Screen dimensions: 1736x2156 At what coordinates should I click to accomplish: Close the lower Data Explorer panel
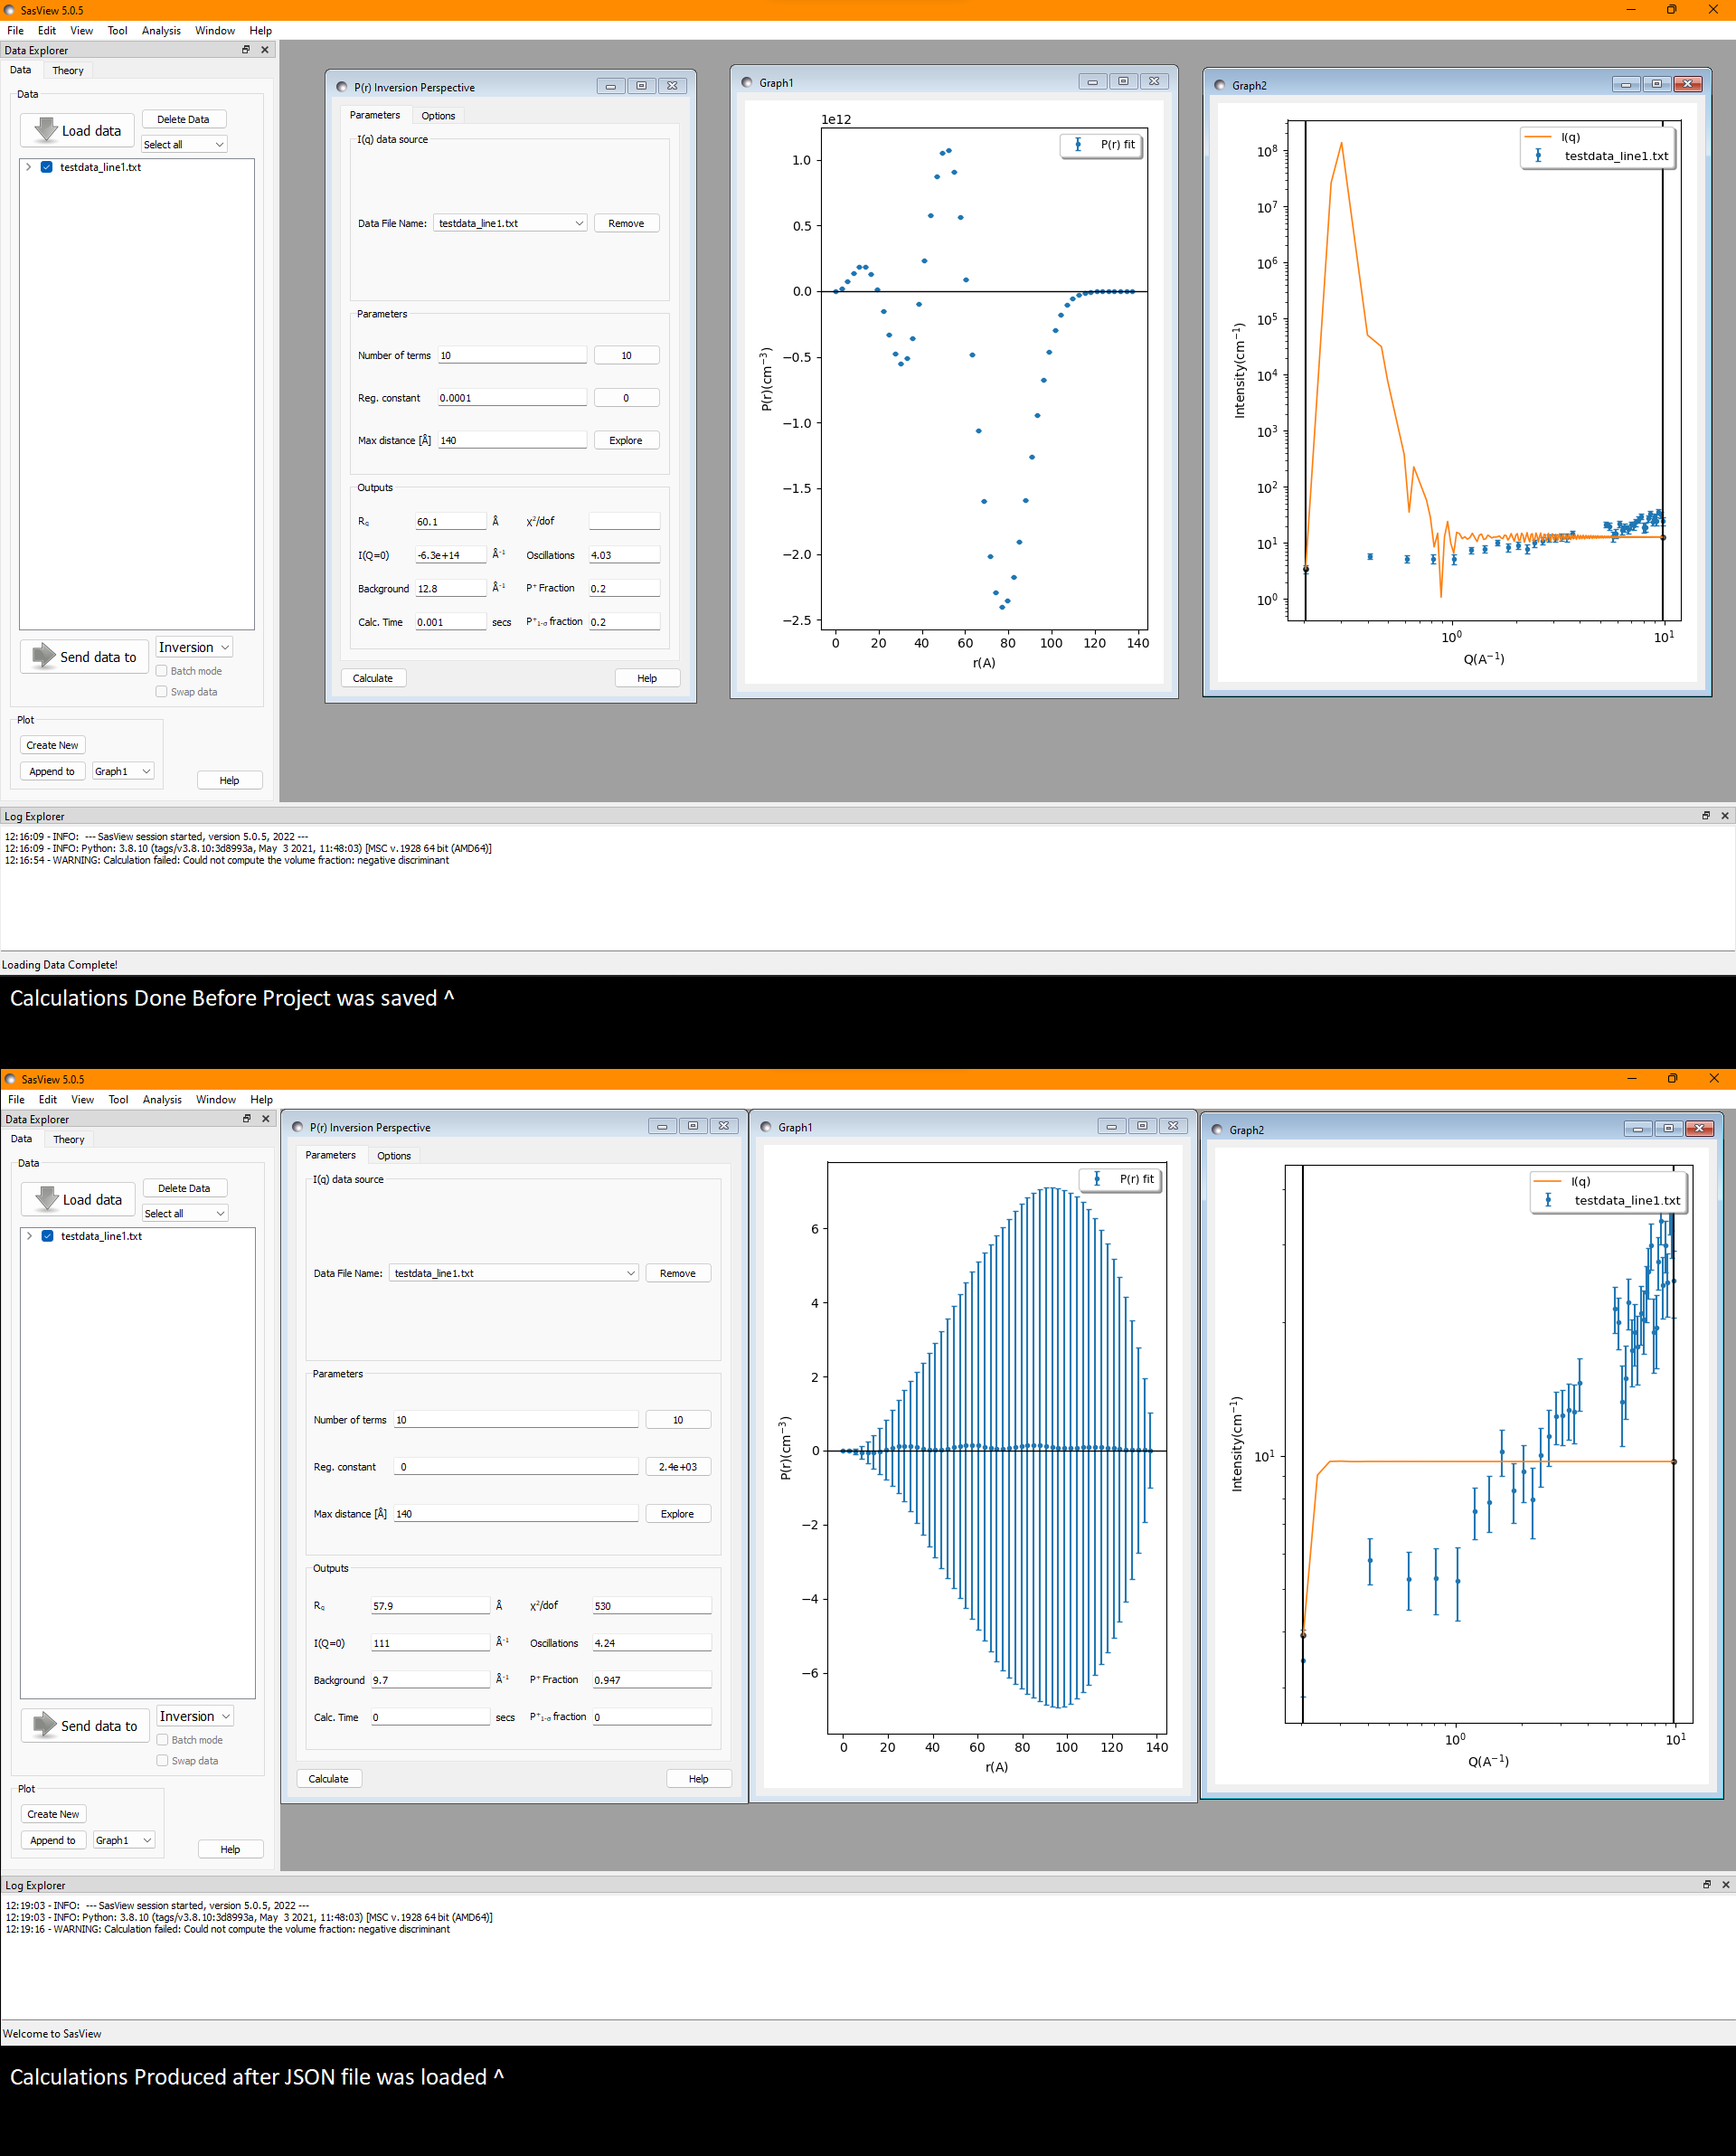point(266,1119)
